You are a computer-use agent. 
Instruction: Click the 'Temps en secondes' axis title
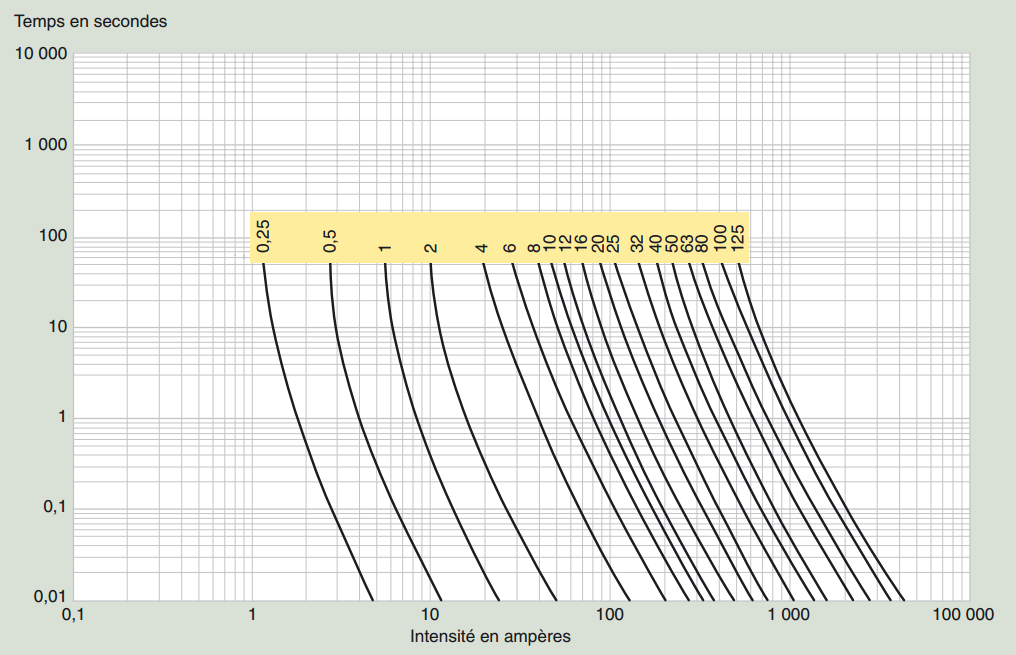coord(91,21)
